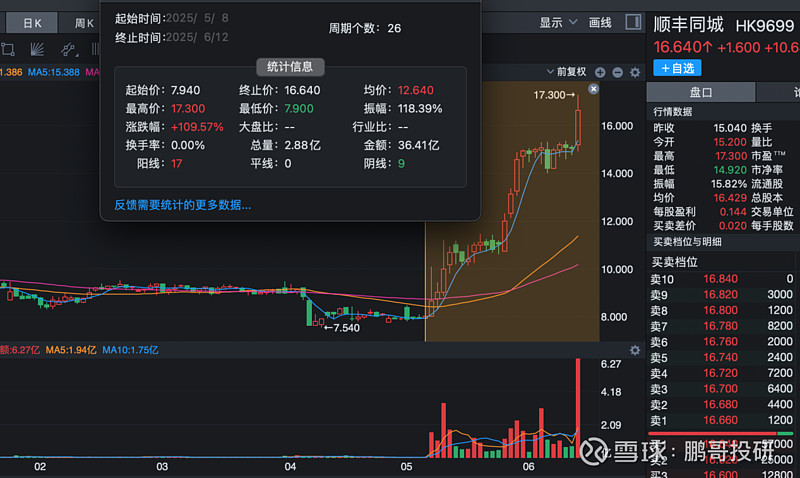Select the rectangle drawing tool icon

click(8, 49)
